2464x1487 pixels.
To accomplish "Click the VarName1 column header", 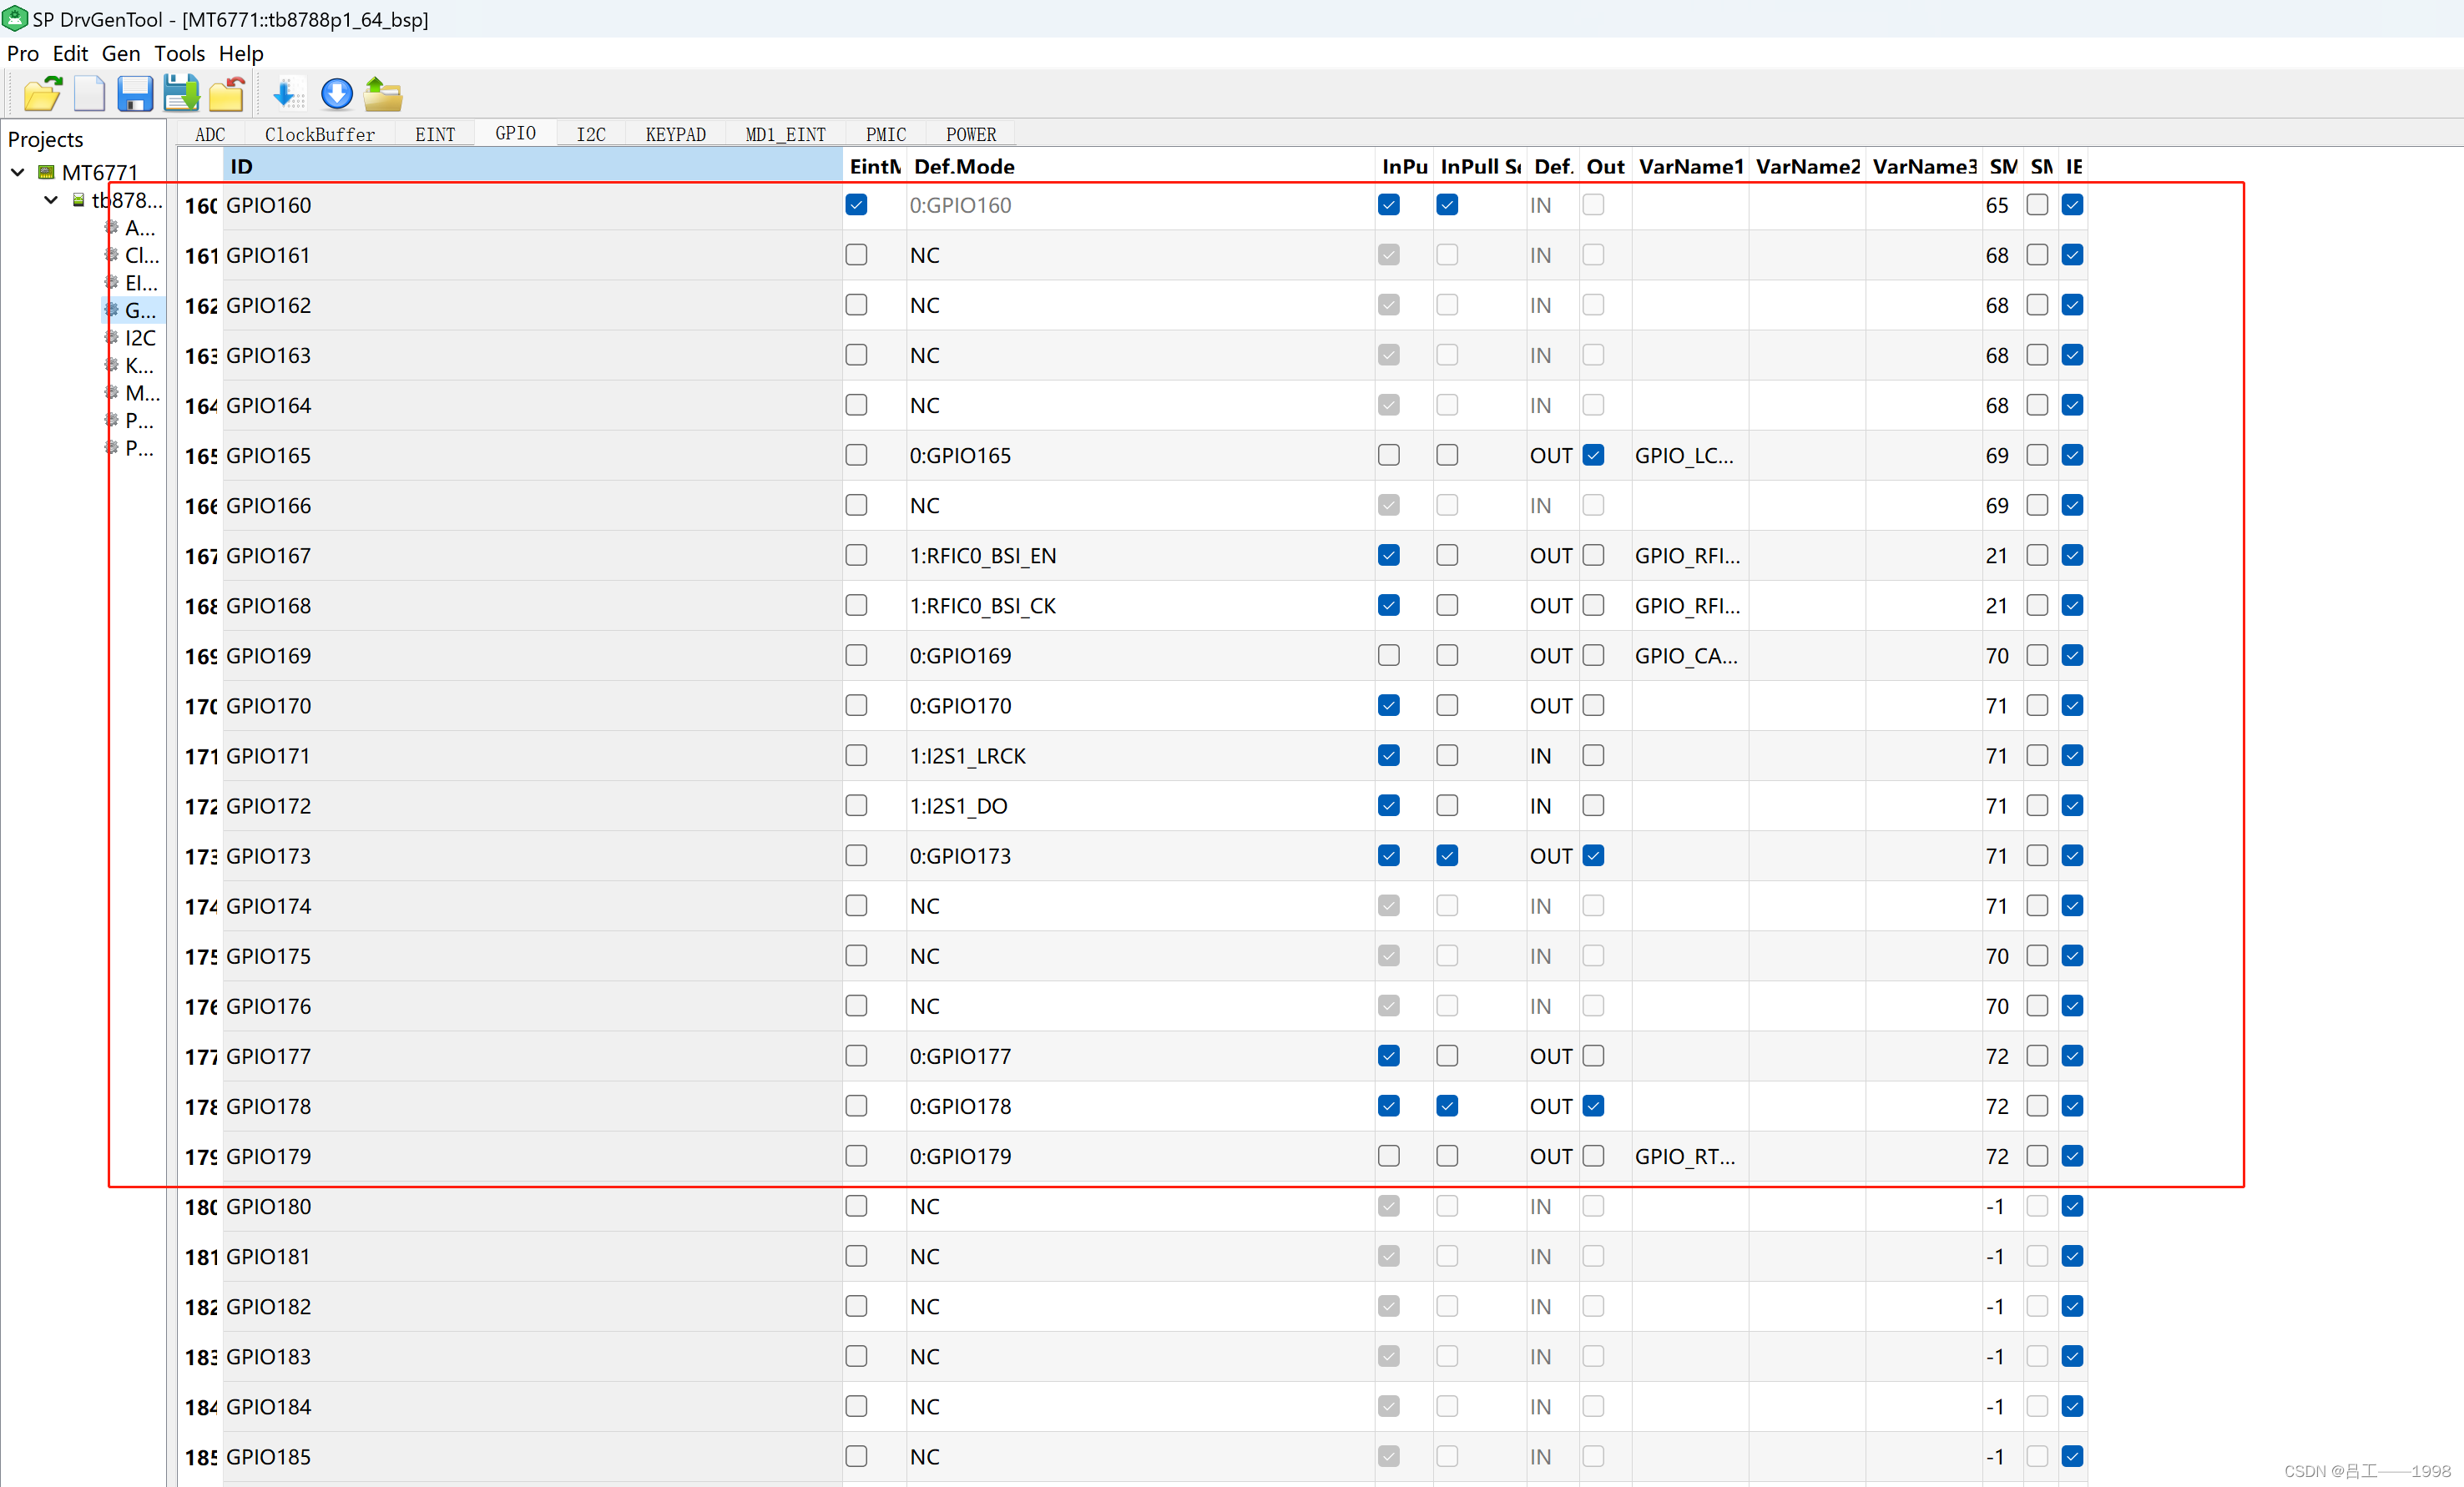I will tap(1691, 166).
